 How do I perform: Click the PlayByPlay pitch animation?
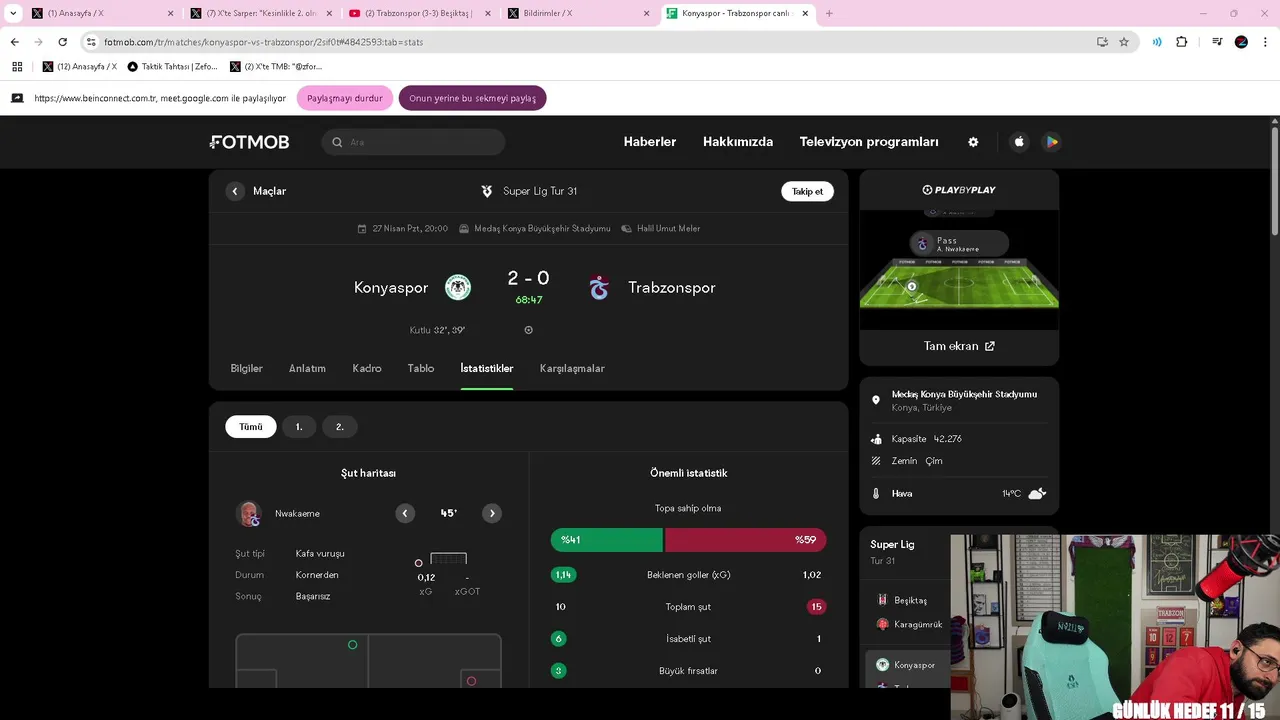point(959,270)
